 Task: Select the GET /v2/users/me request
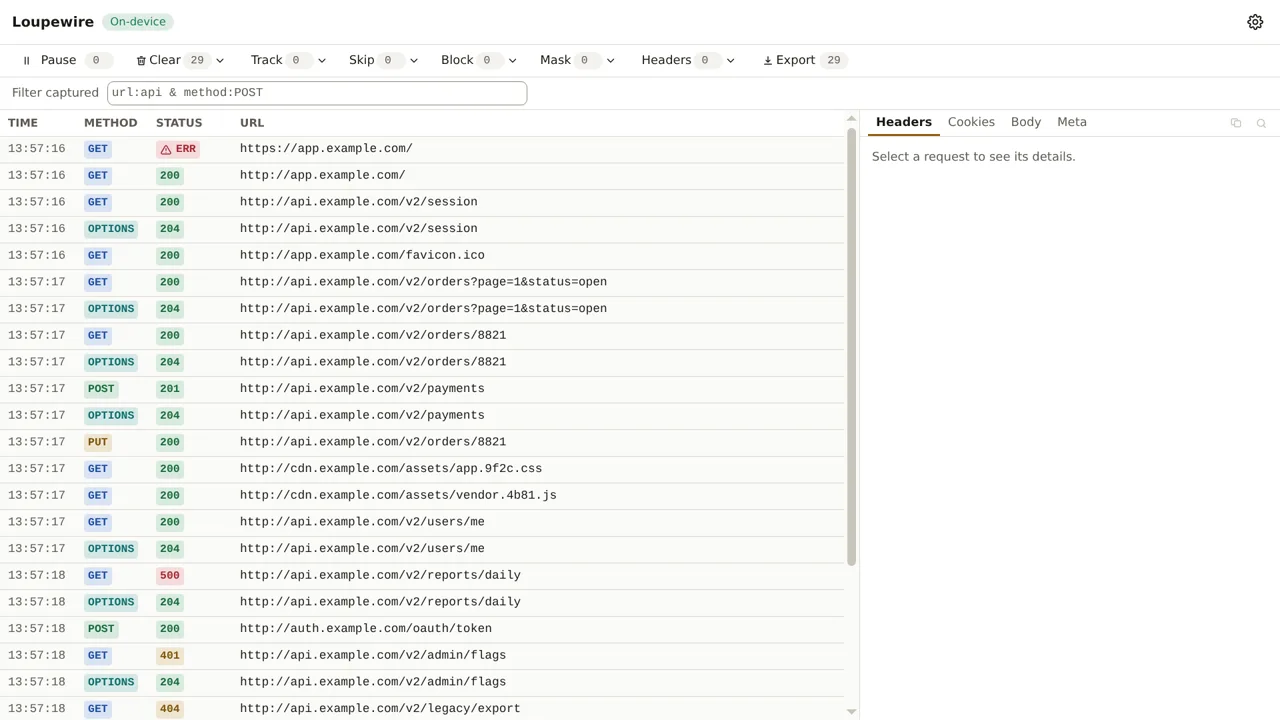pos(422,522)
